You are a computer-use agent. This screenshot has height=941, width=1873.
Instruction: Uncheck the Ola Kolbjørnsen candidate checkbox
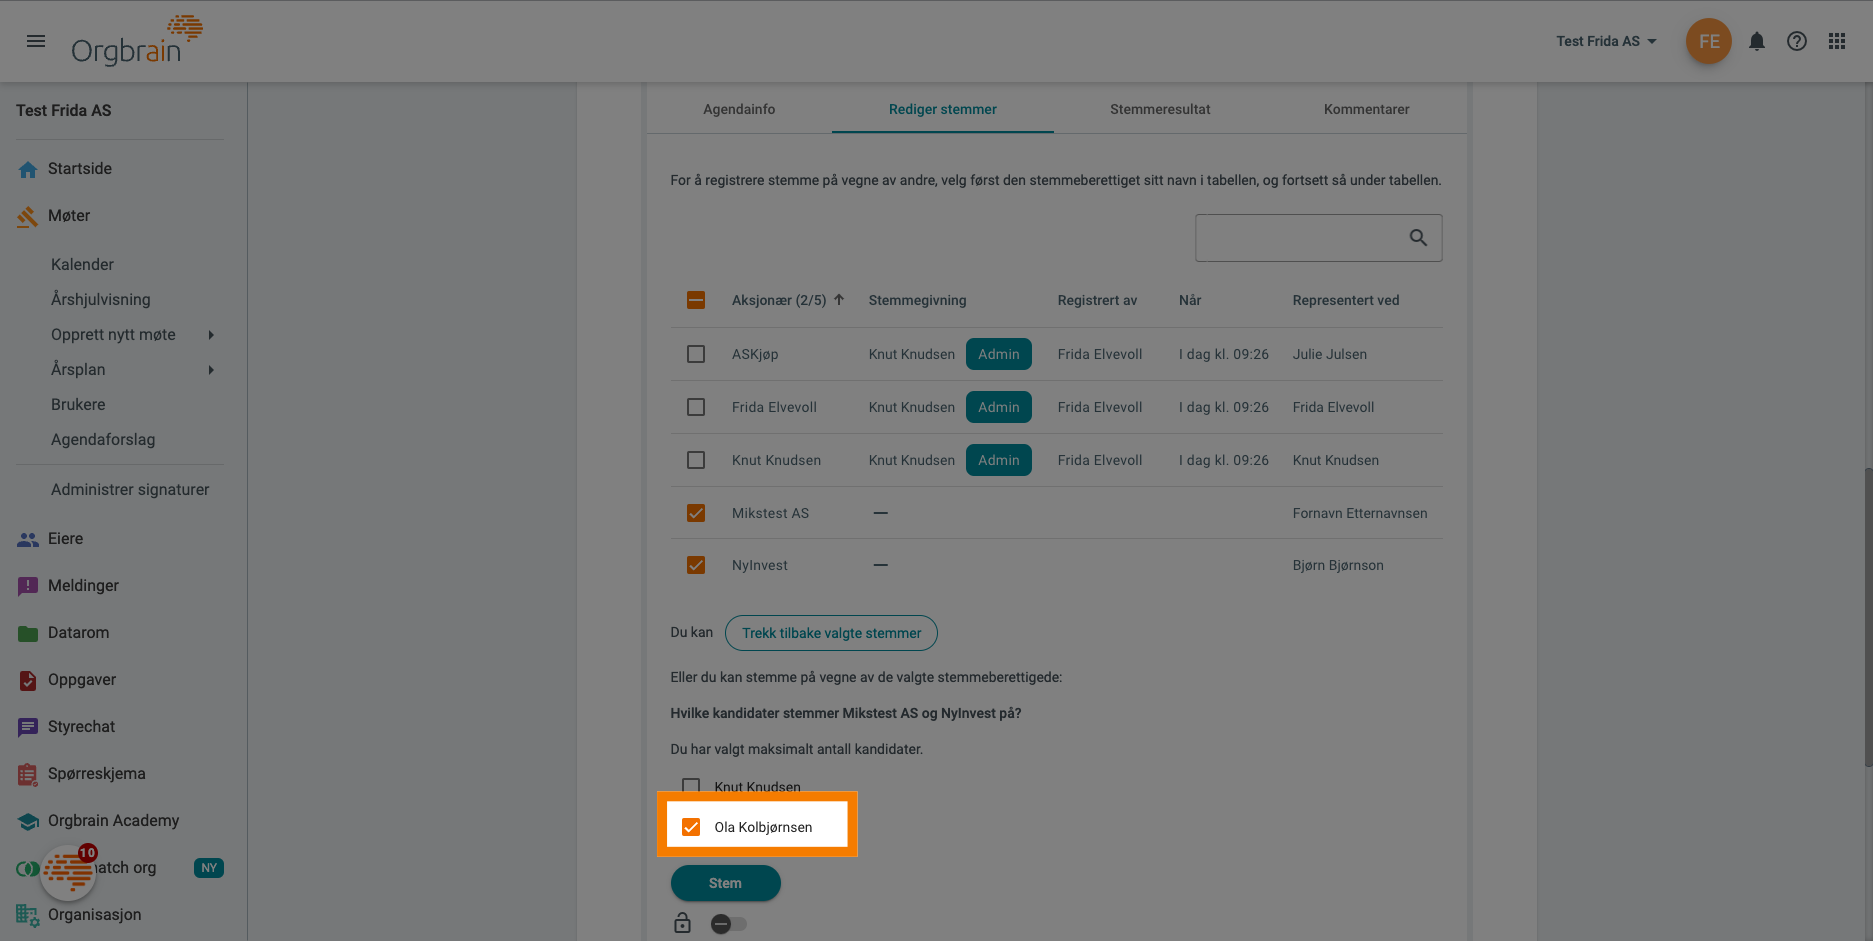tap(691, 827)
